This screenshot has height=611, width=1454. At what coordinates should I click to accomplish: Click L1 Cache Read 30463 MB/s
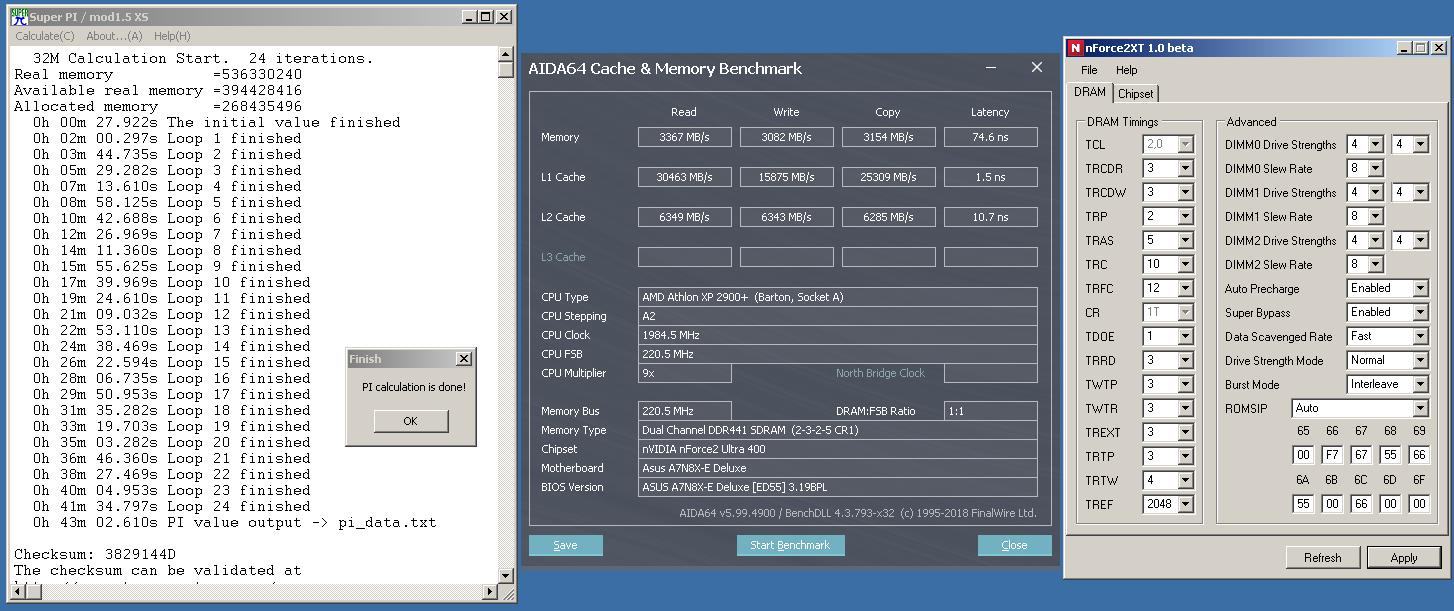(x=685, y=177)
